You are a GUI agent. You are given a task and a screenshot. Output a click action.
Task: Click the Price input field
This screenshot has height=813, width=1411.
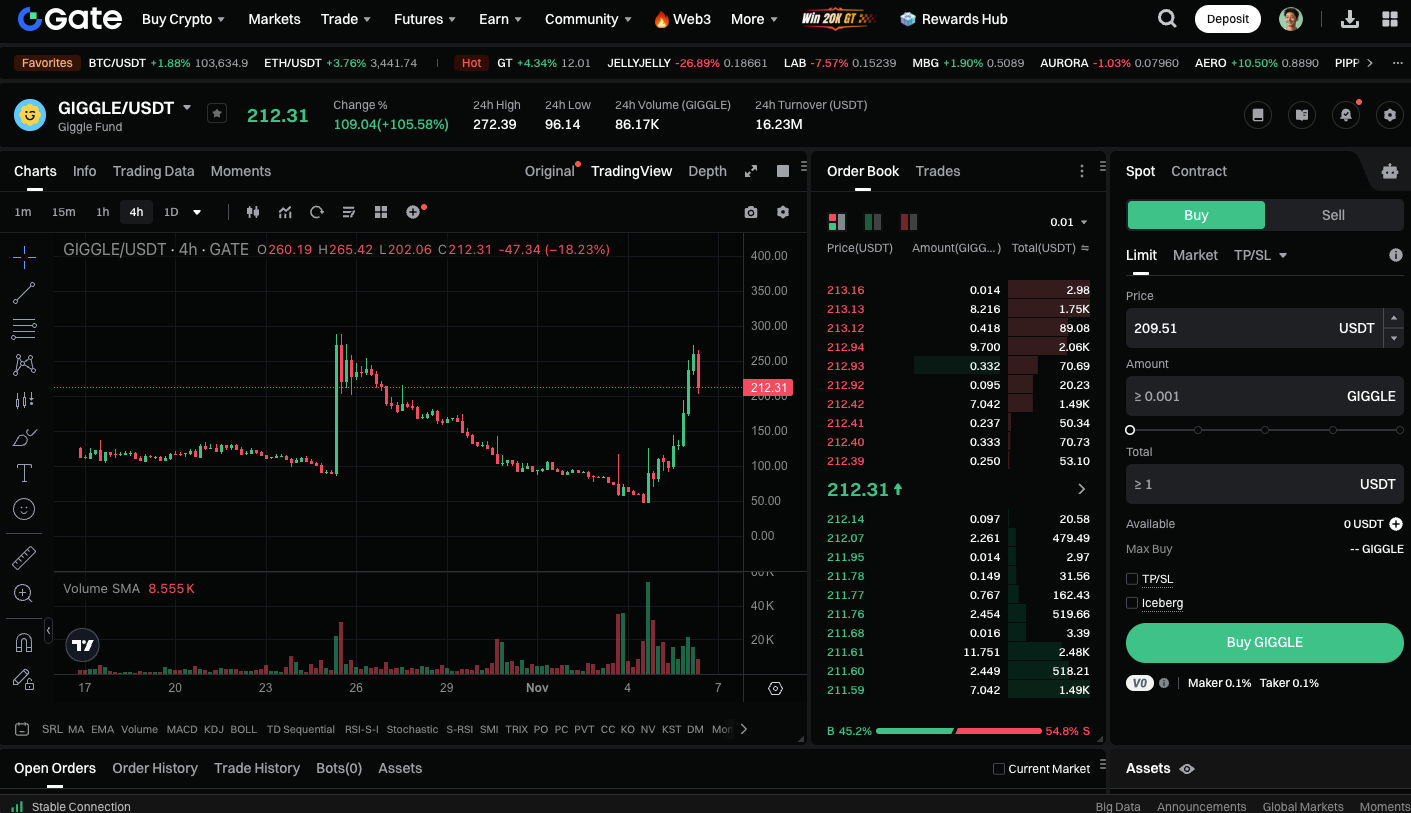(x=1254, y=328)
